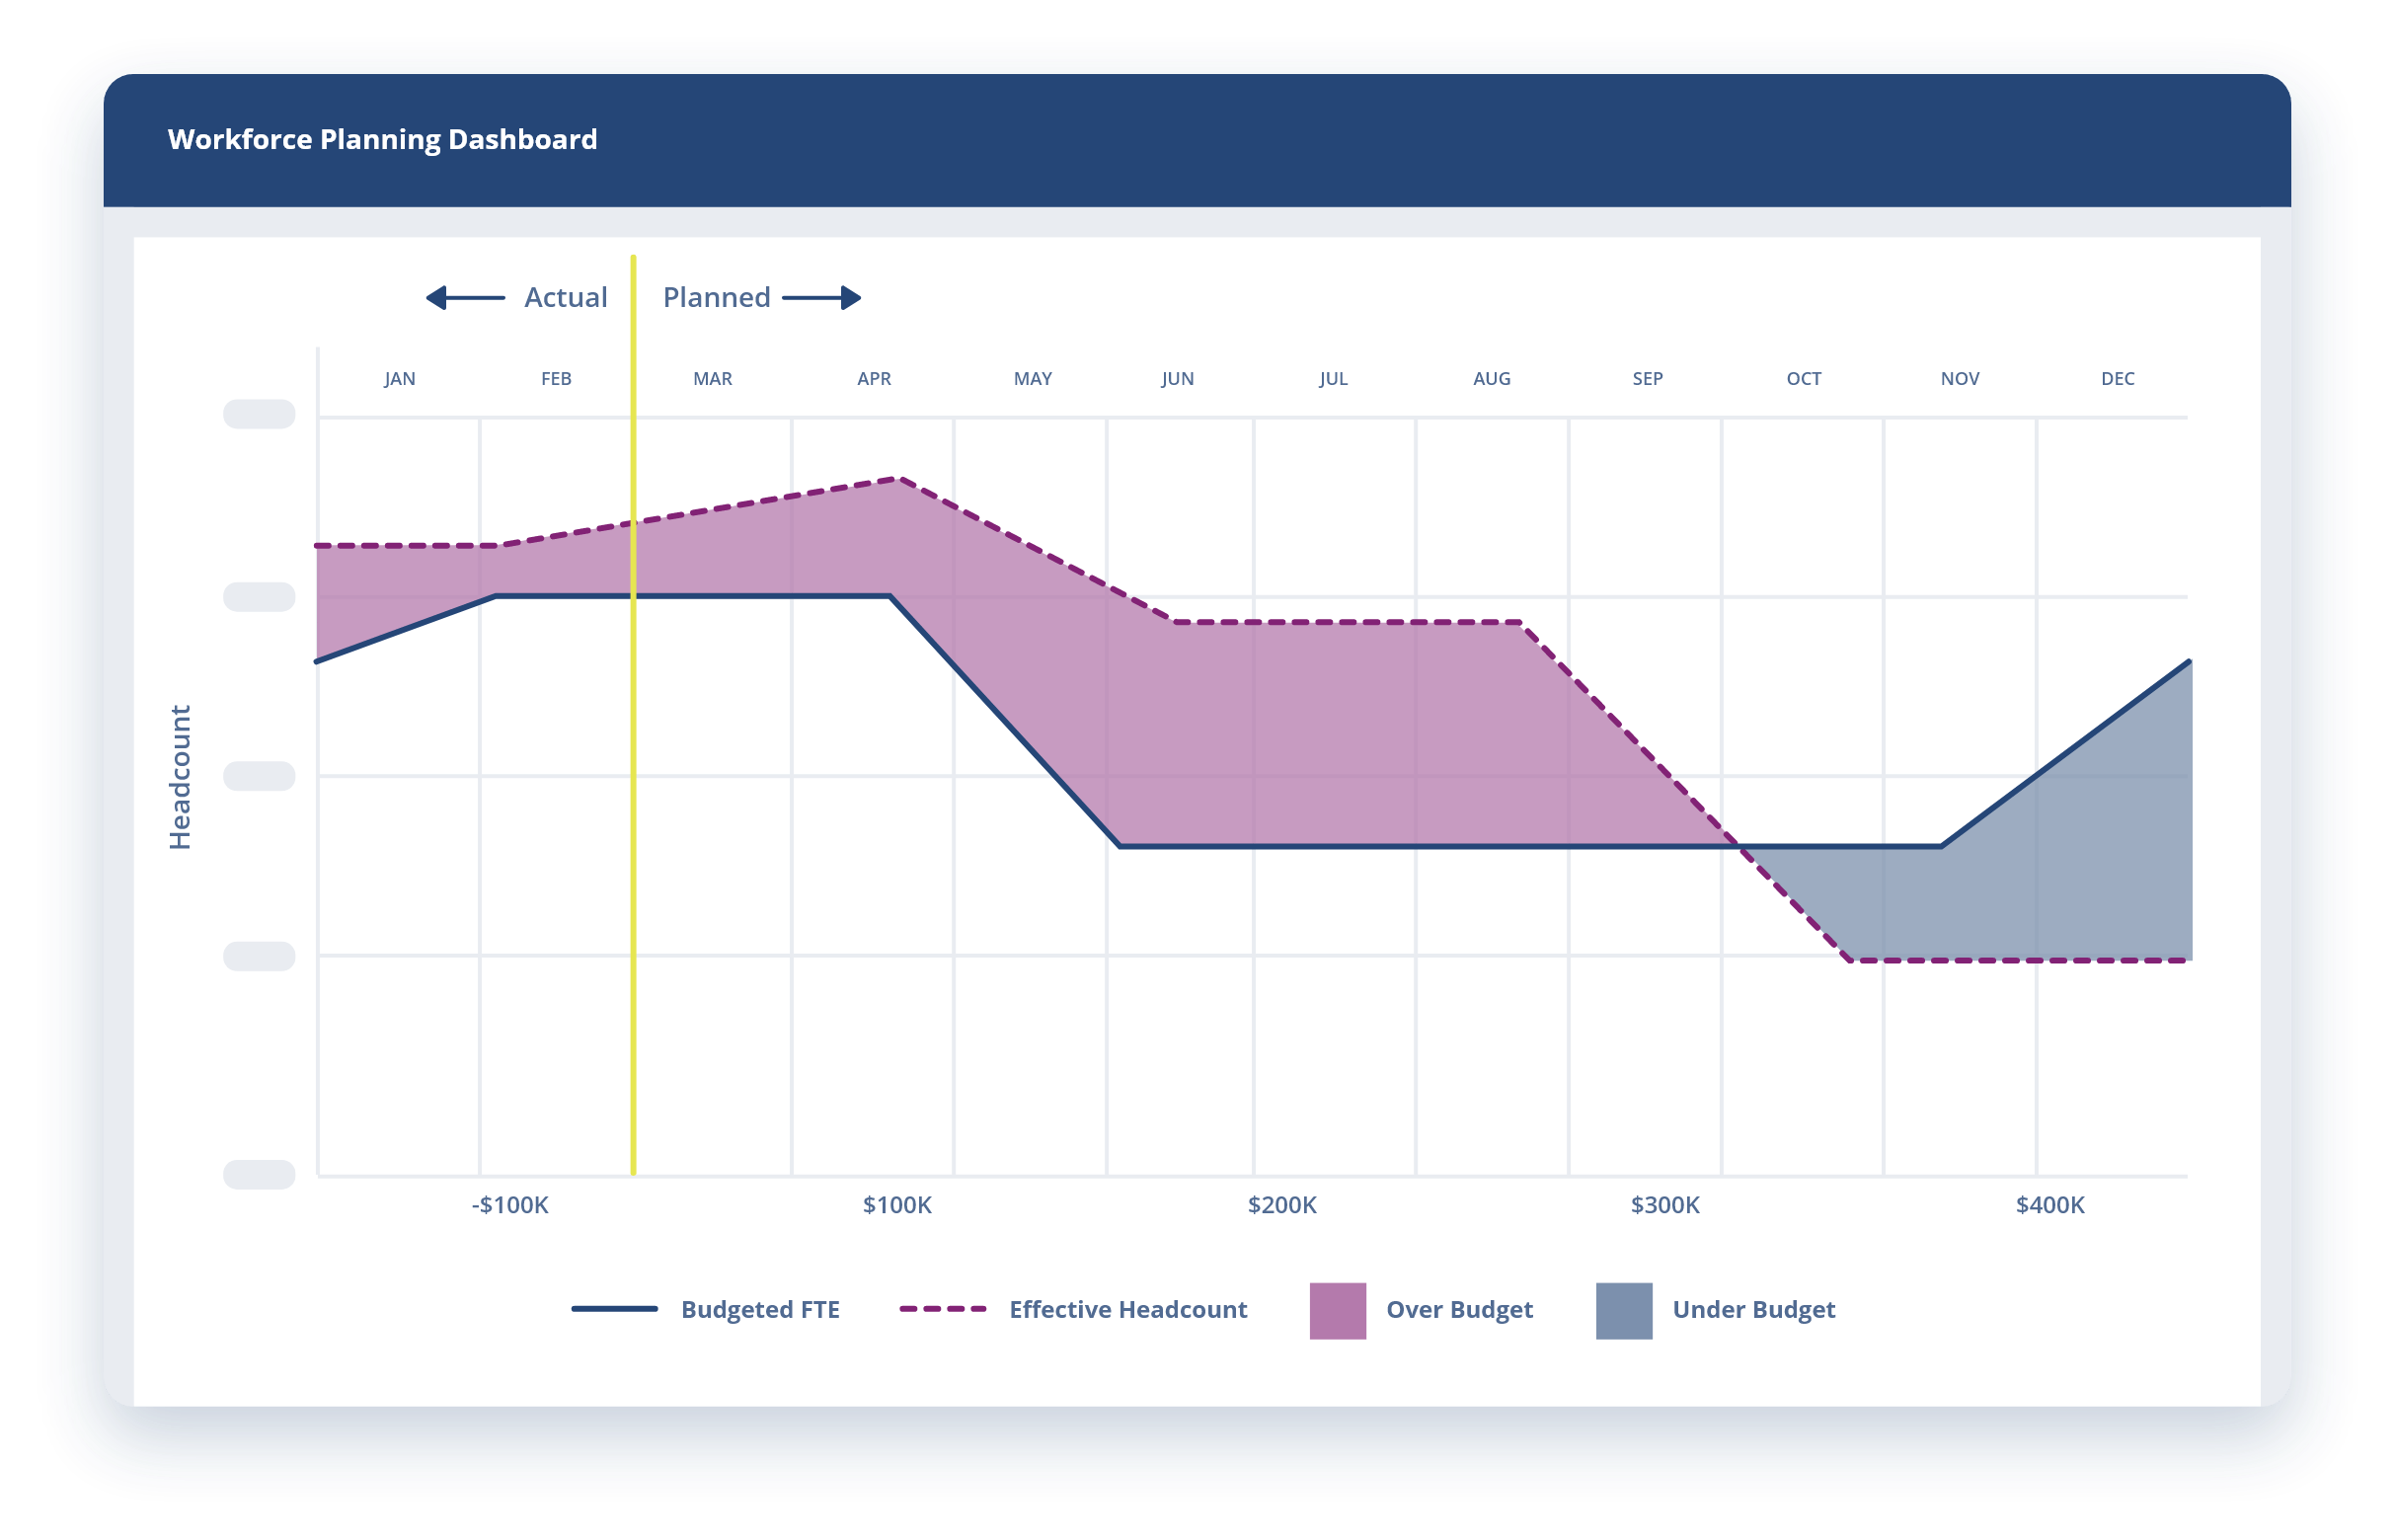Select the NOV month label
2395x1540 pixels.
[x=1960, y=378]
